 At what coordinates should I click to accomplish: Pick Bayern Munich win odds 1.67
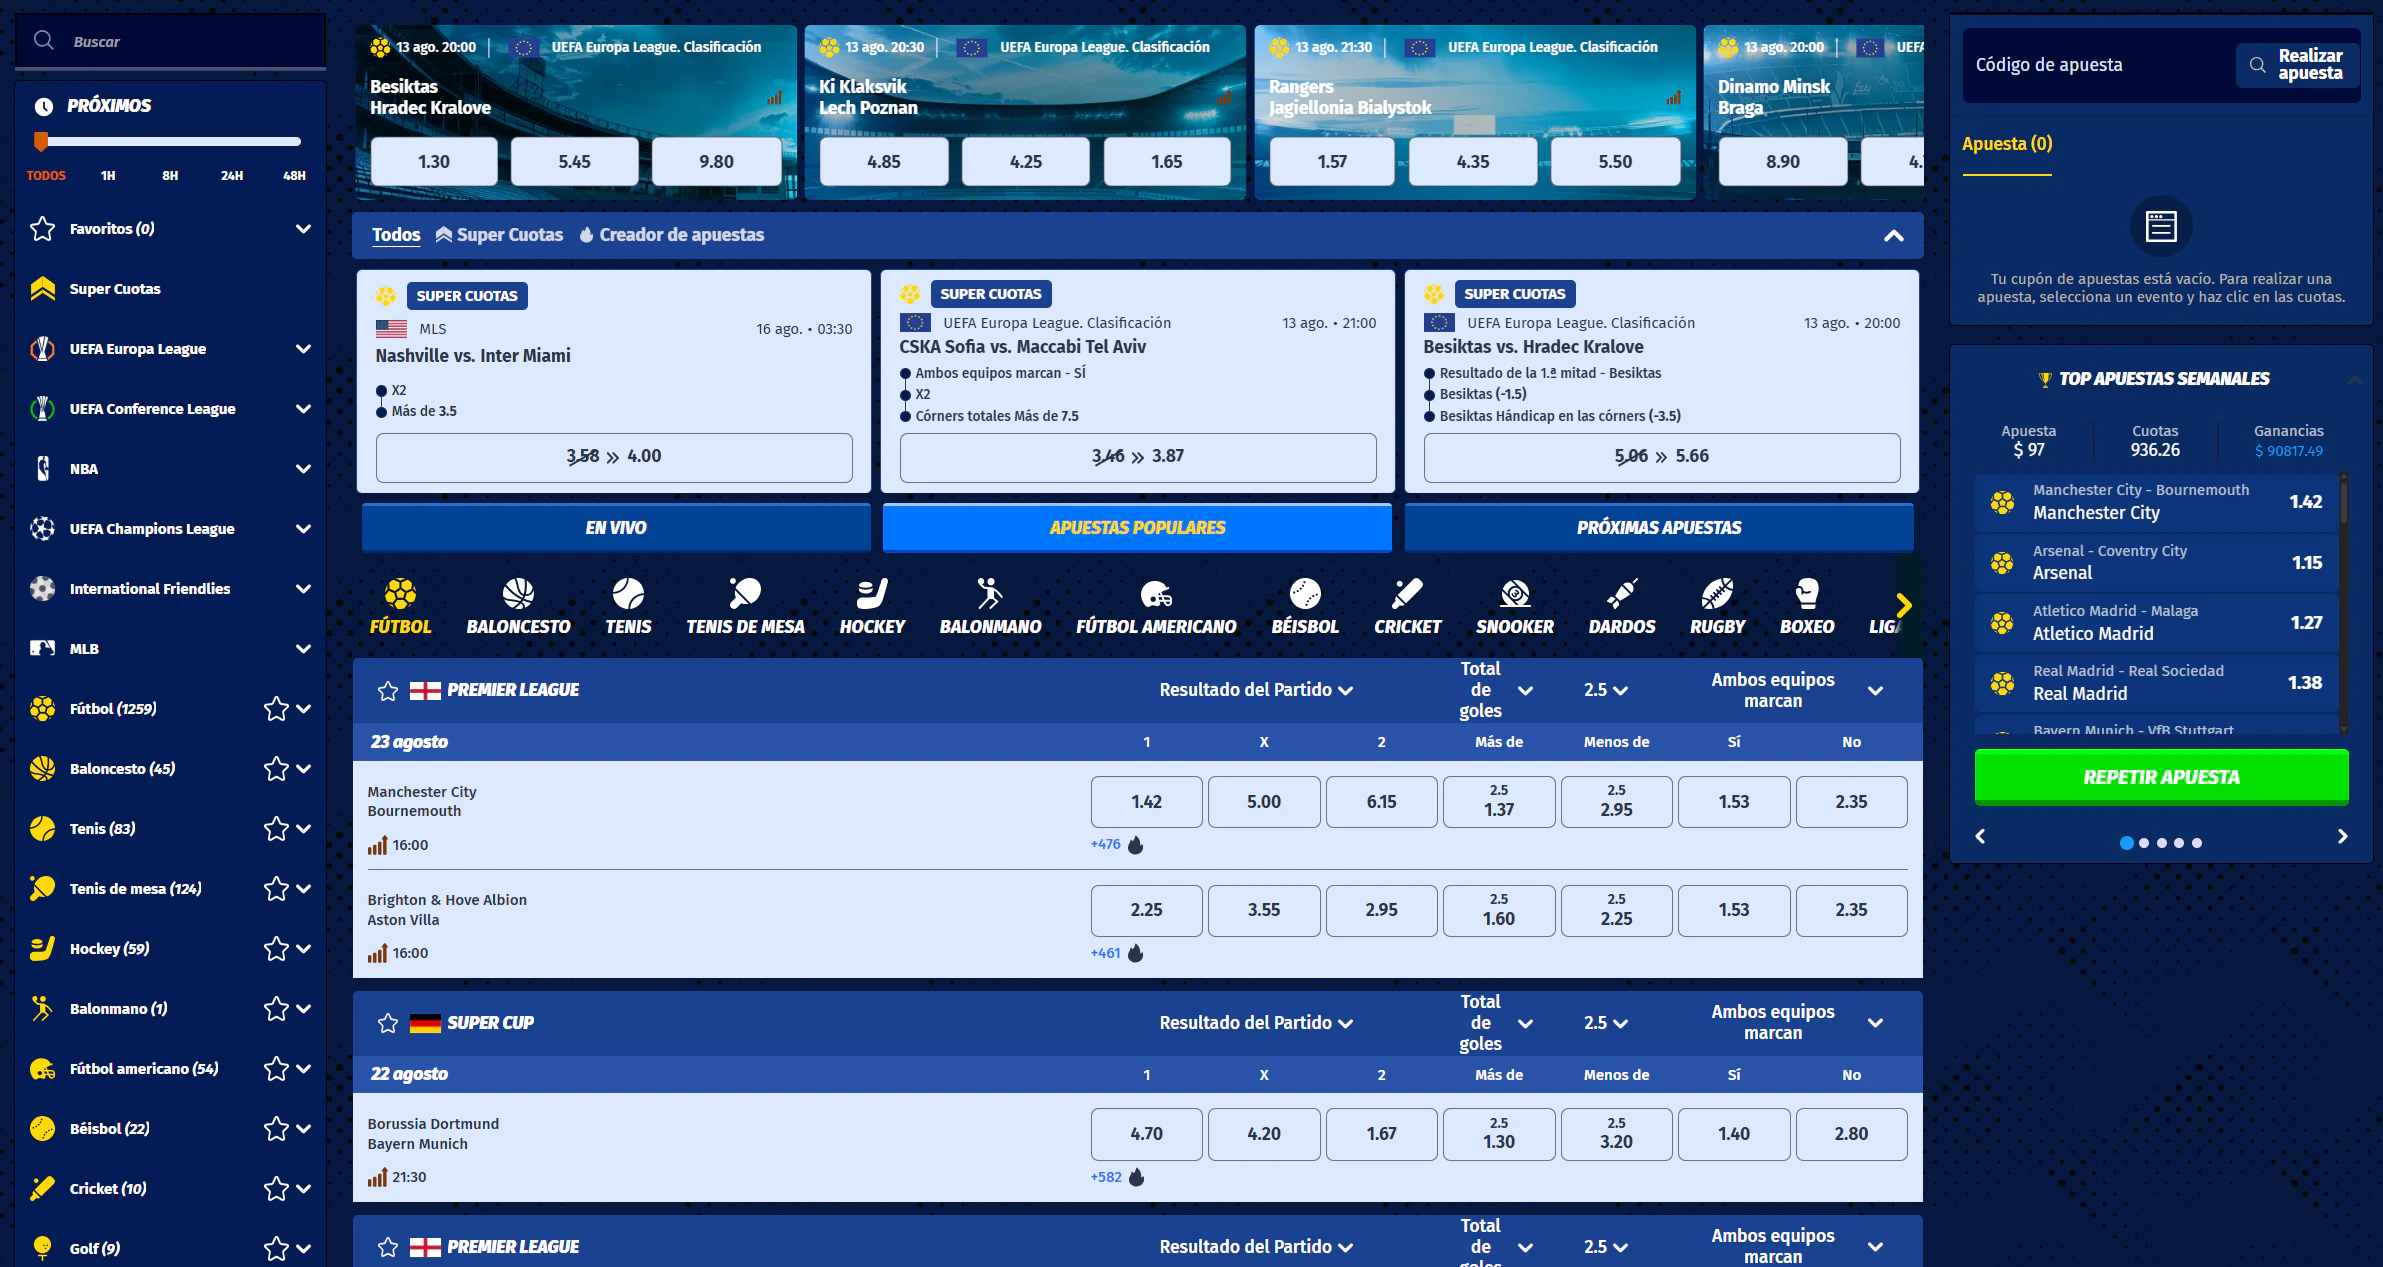coord(1381,1134)
